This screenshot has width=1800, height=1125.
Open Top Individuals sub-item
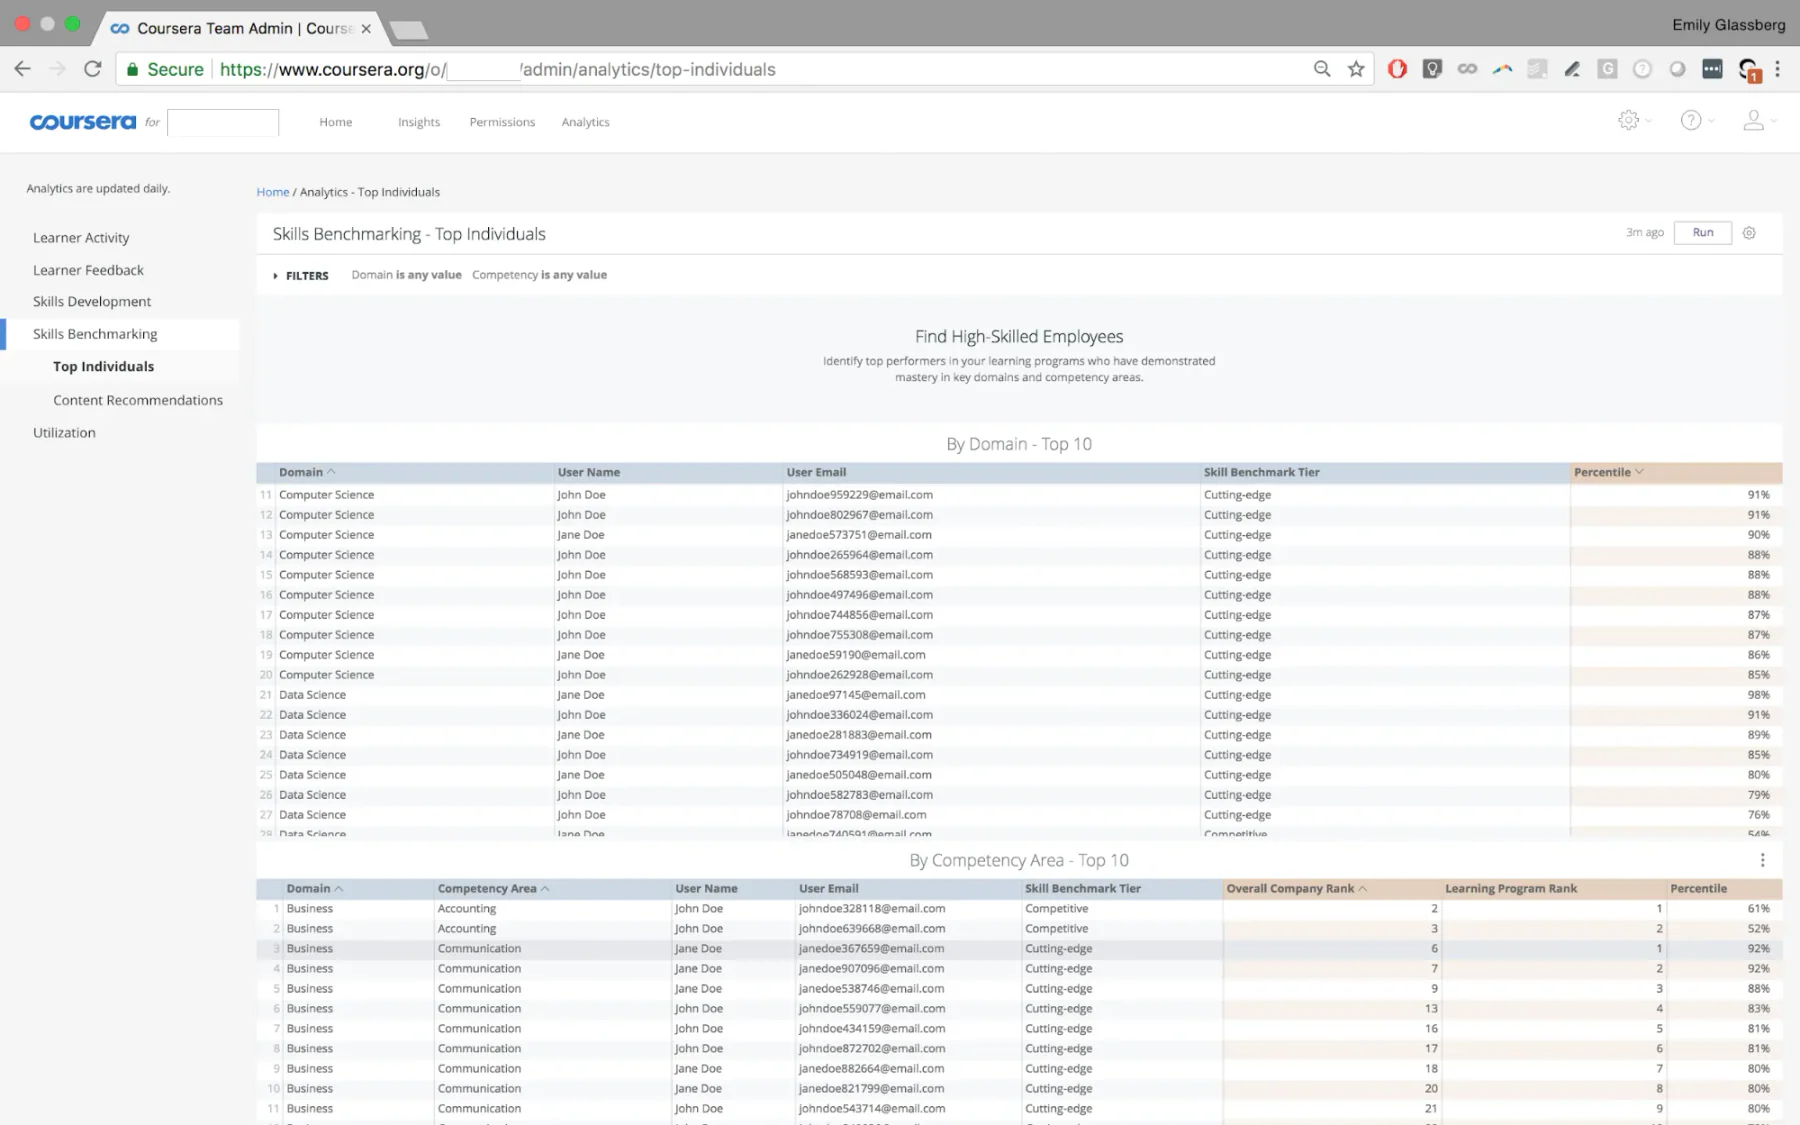[104, 367]
